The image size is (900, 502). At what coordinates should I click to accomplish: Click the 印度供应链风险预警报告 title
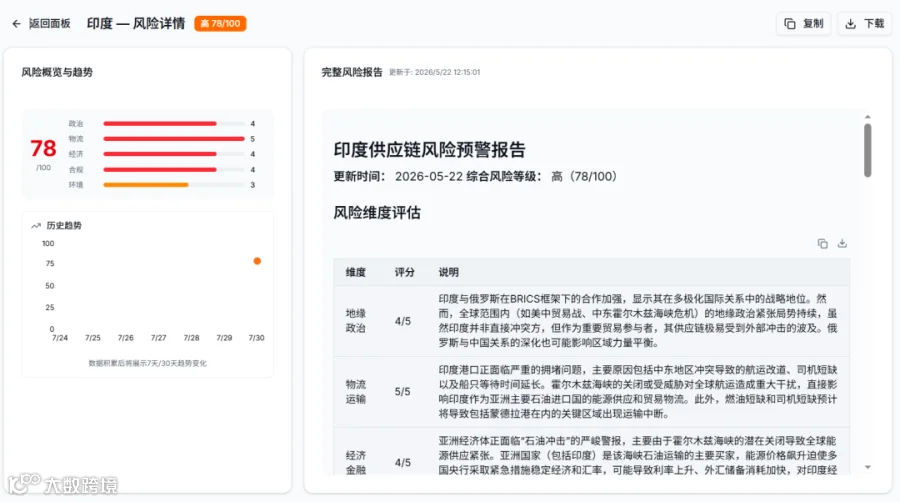pyautogui.click(x=429, y=150)
